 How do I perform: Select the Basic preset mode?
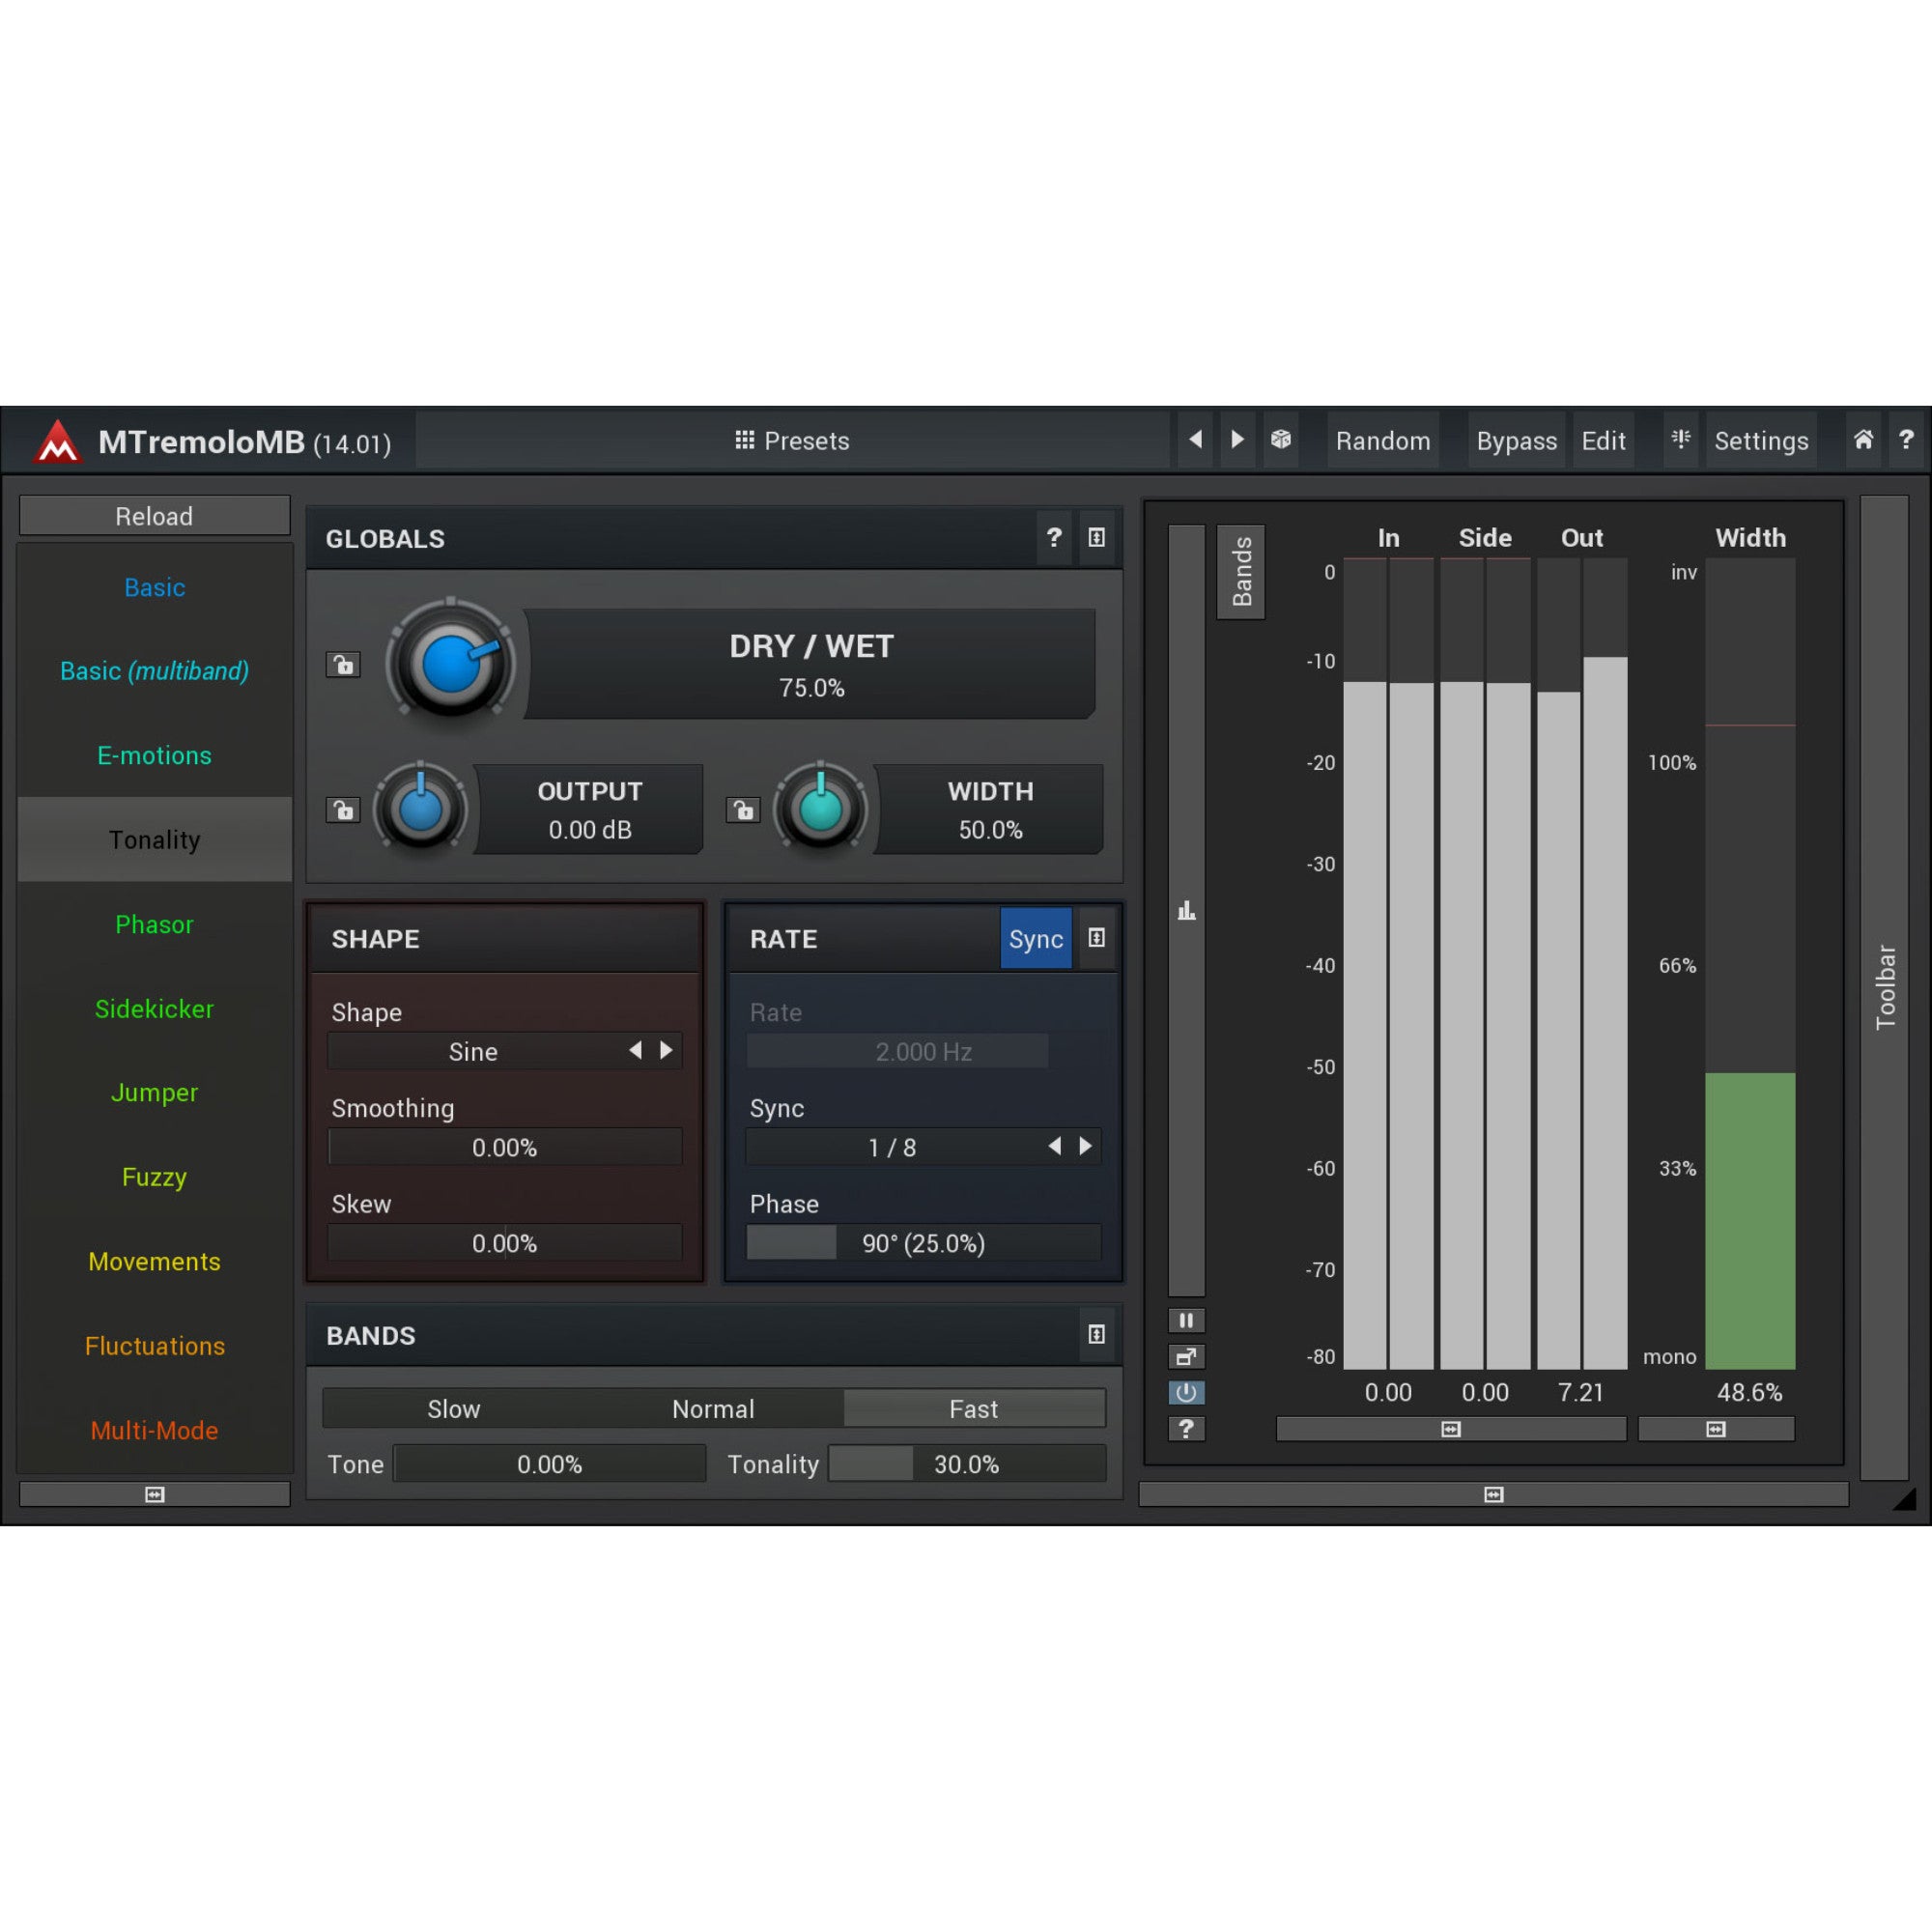155,588
